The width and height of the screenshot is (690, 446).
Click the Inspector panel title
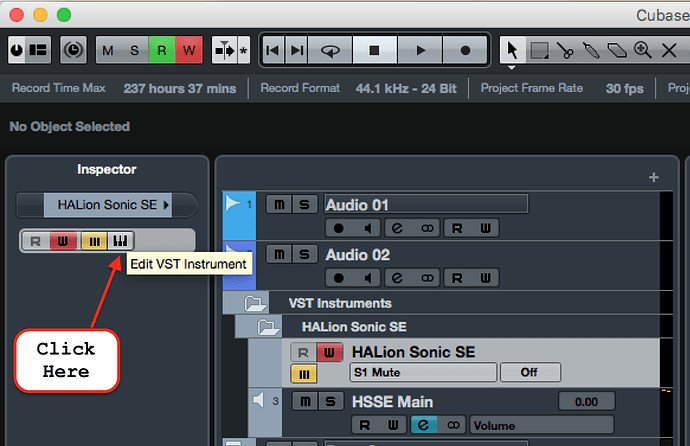(x=106, y=169)
